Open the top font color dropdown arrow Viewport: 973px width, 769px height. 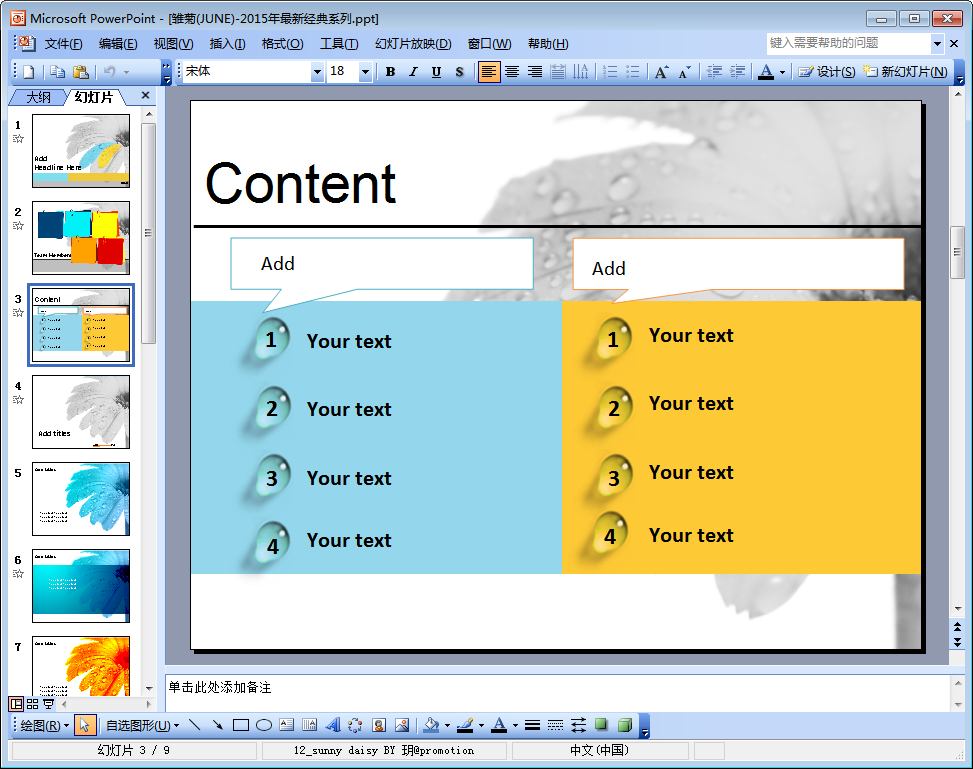(782, 72)
